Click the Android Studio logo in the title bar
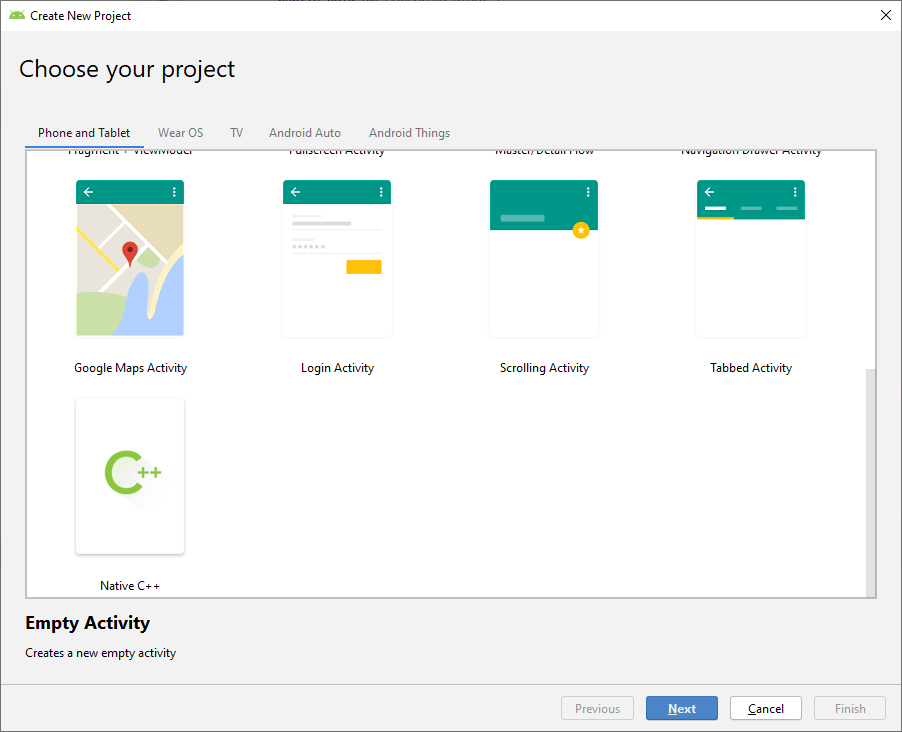 point(19,15)
